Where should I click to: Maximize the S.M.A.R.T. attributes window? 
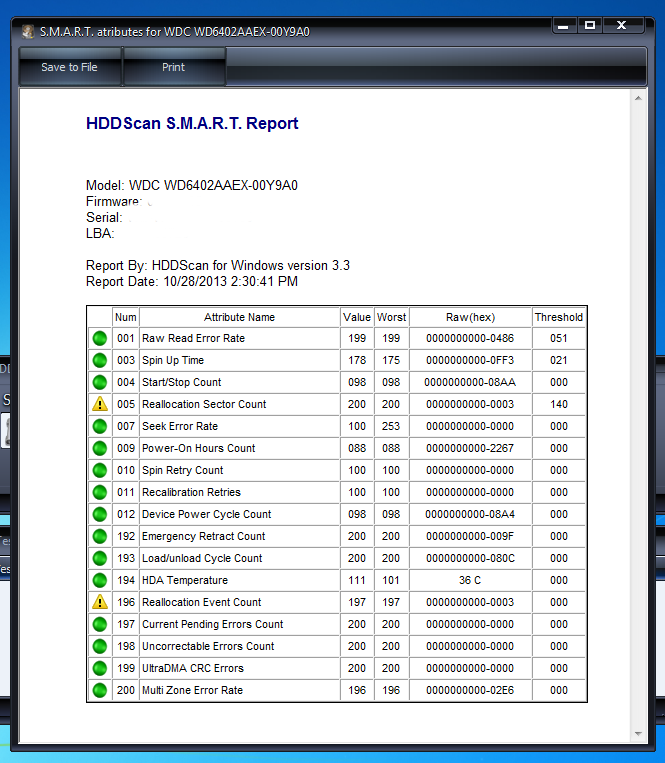point(590,26)
